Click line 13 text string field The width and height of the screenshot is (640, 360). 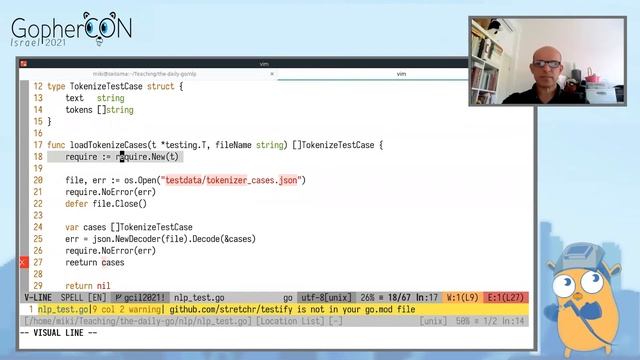point(95,98)
